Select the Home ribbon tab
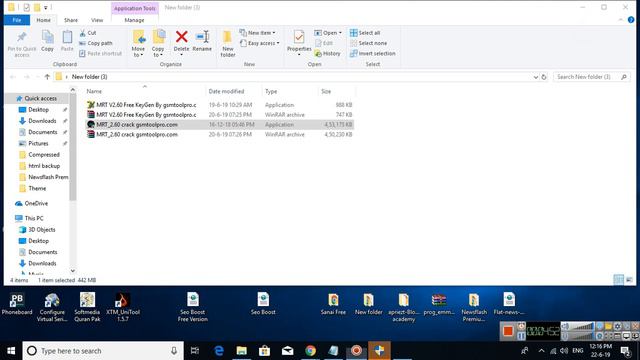 click(x=44, y=20)
